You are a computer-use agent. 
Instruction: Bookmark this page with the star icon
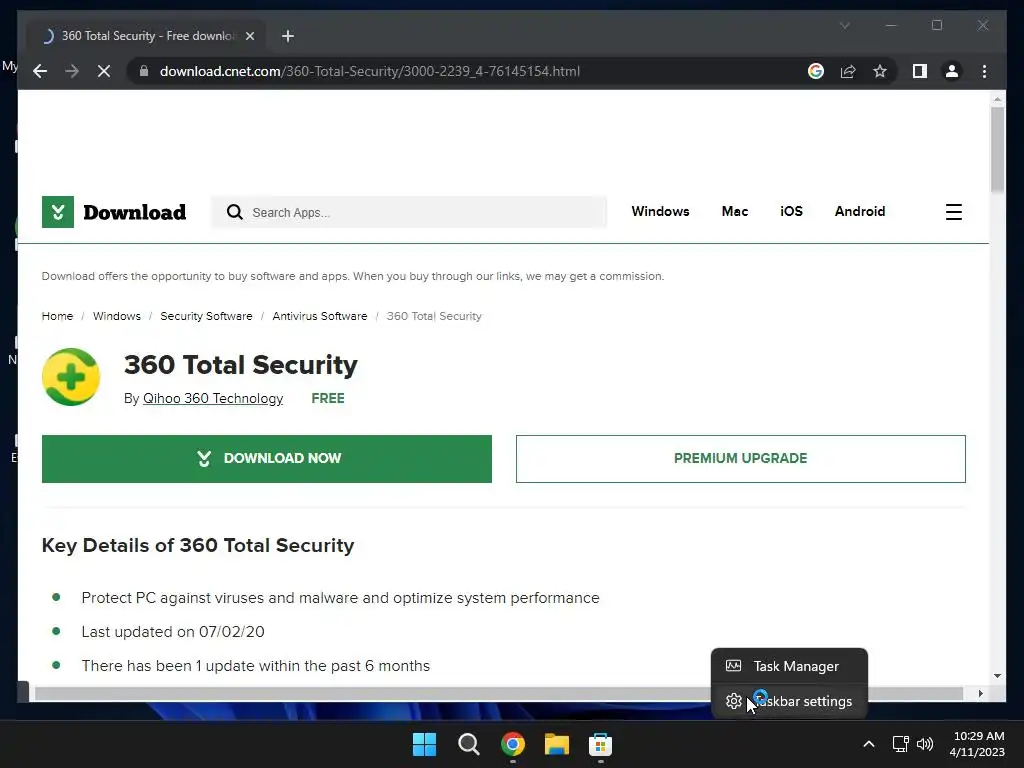[x=880, y=71]
